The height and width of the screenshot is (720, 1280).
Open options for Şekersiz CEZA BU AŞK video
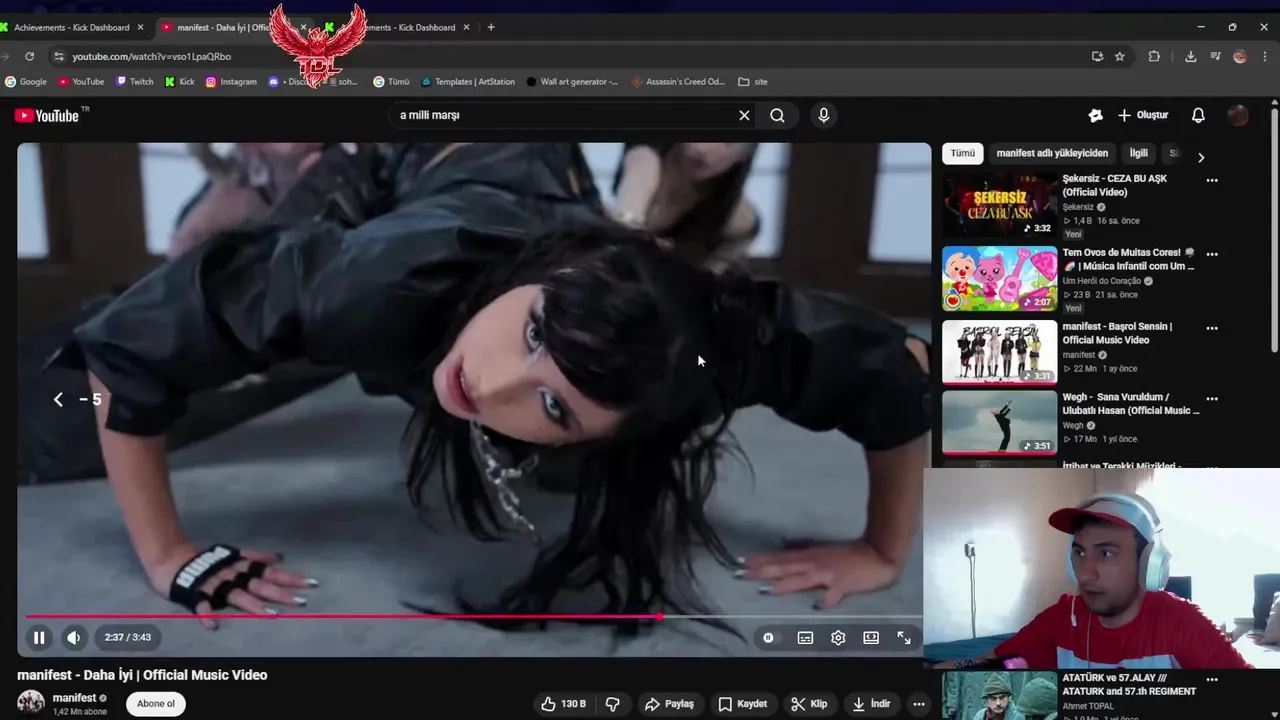click(x=1212, y=181)
